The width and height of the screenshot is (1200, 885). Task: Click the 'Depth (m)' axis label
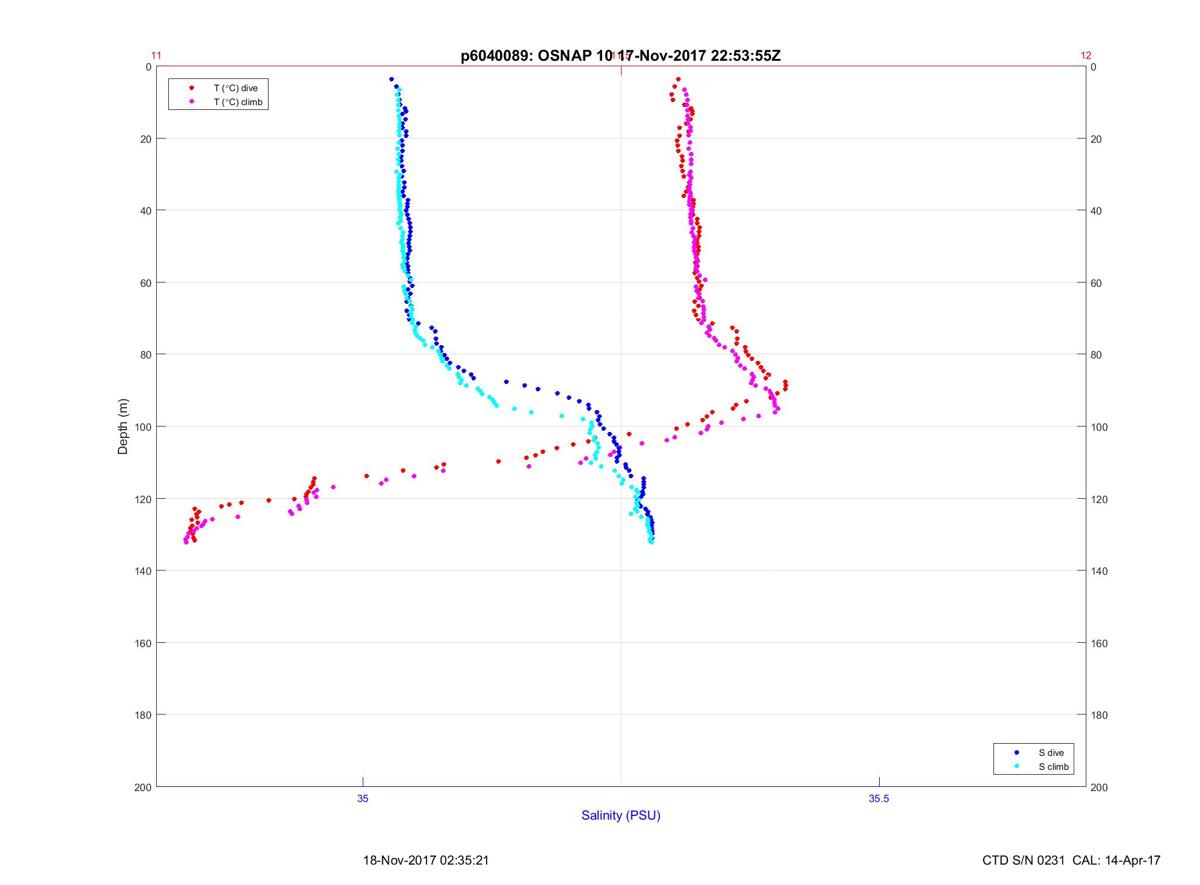123,427
